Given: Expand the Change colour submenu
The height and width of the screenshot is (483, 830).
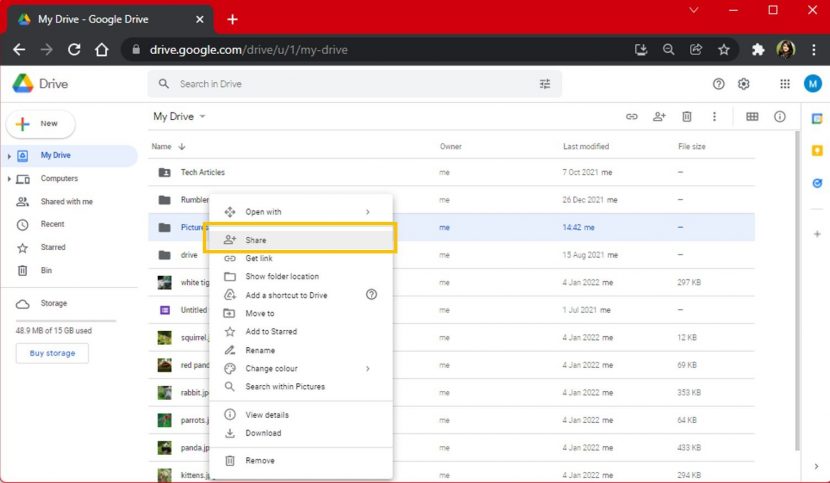Looking at the screenshot, I should pos(368,369).
